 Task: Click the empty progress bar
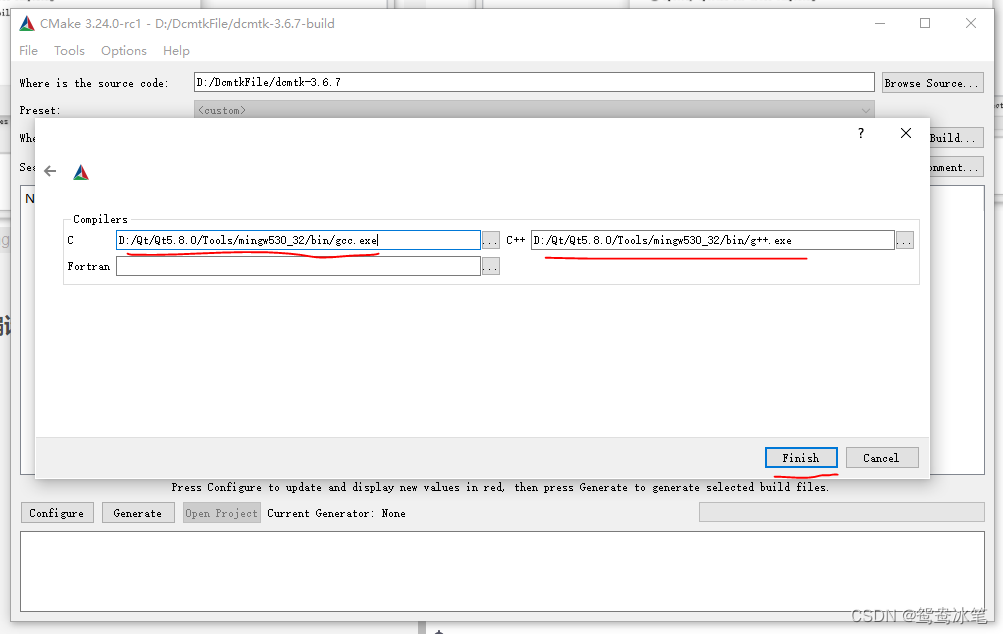[x=841, y=512]
